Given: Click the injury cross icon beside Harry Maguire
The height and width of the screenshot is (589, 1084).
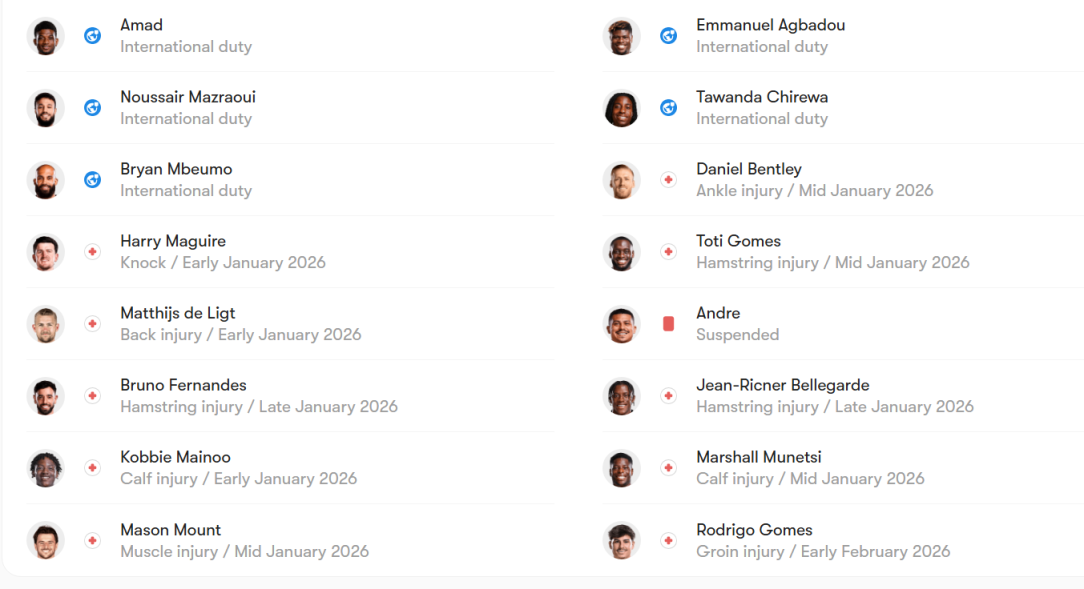Looking at the screenshot, I should 92,252.
